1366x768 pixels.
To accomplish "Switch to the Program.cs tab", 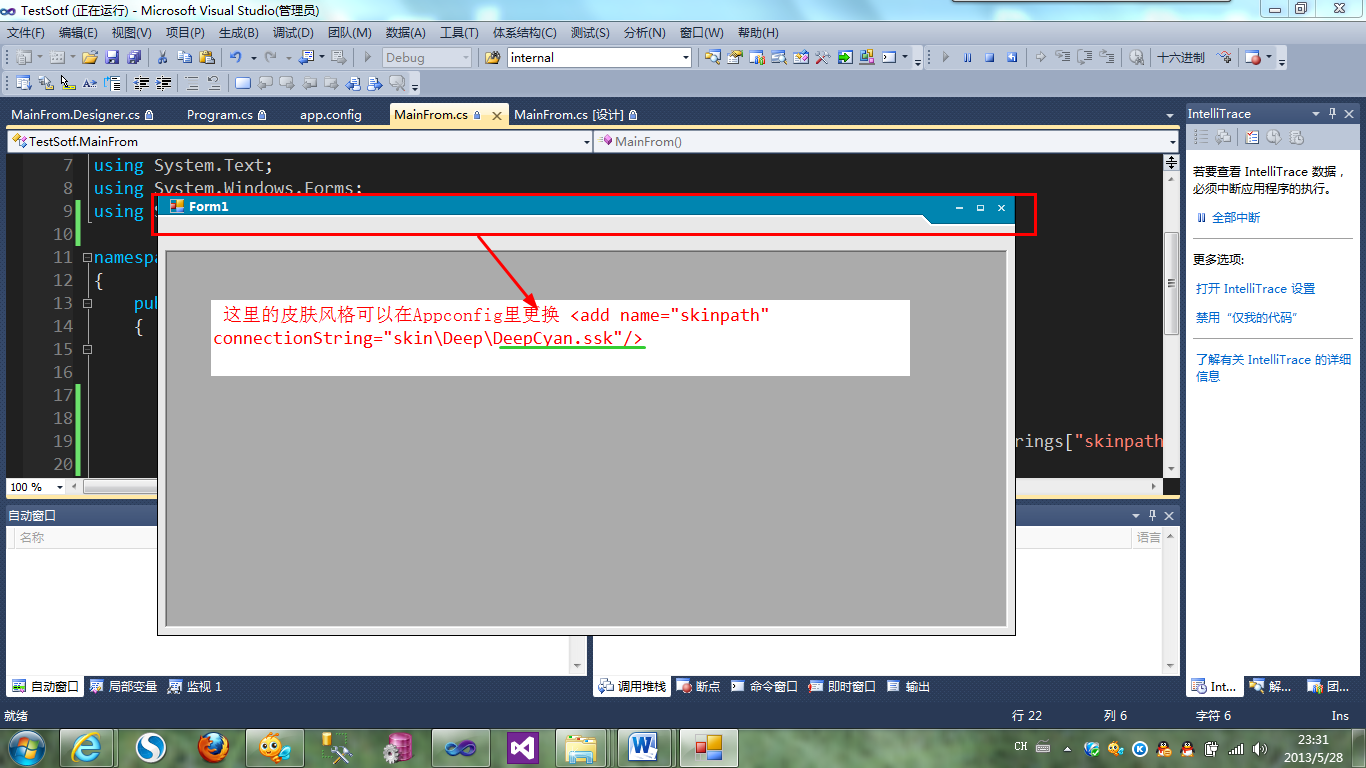I will [226, 115].
